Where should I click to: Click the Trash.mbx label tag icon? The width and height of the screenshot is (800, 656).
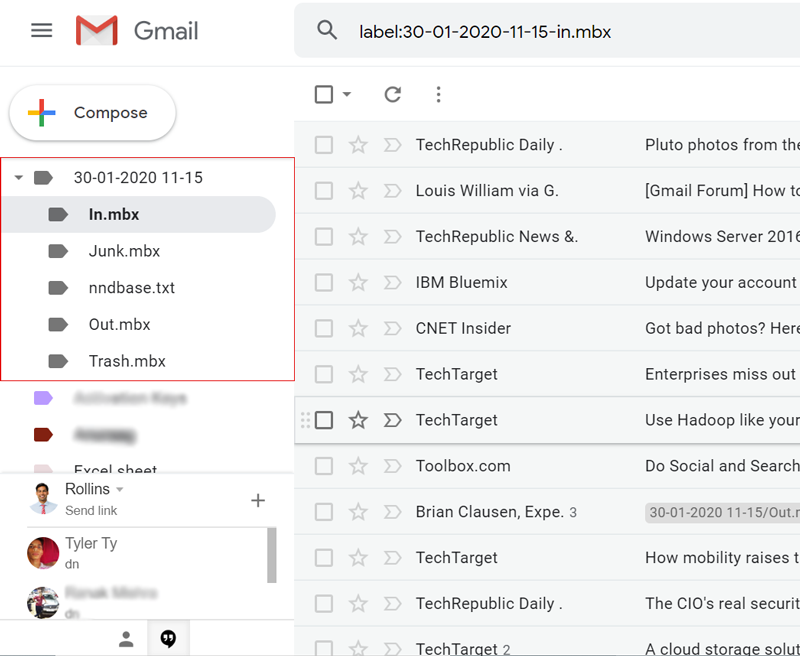58,361
